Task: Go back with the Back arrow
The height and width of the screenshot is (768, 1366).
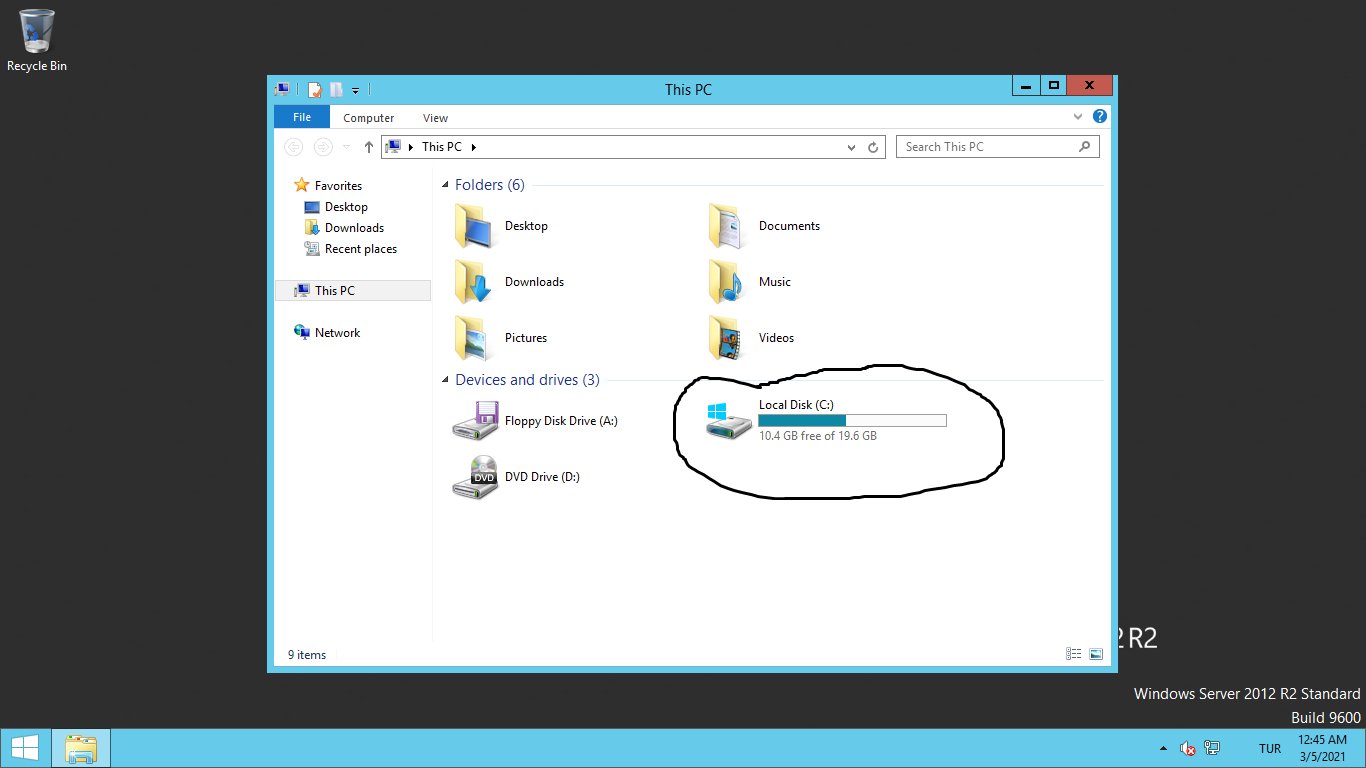Action: click(294, 147)
